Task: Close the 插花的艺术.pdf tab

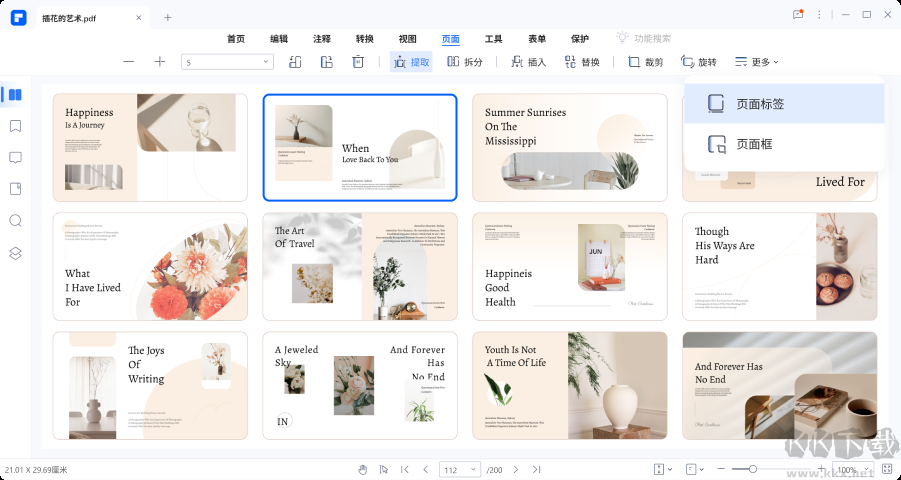Action: pos(138,18)
